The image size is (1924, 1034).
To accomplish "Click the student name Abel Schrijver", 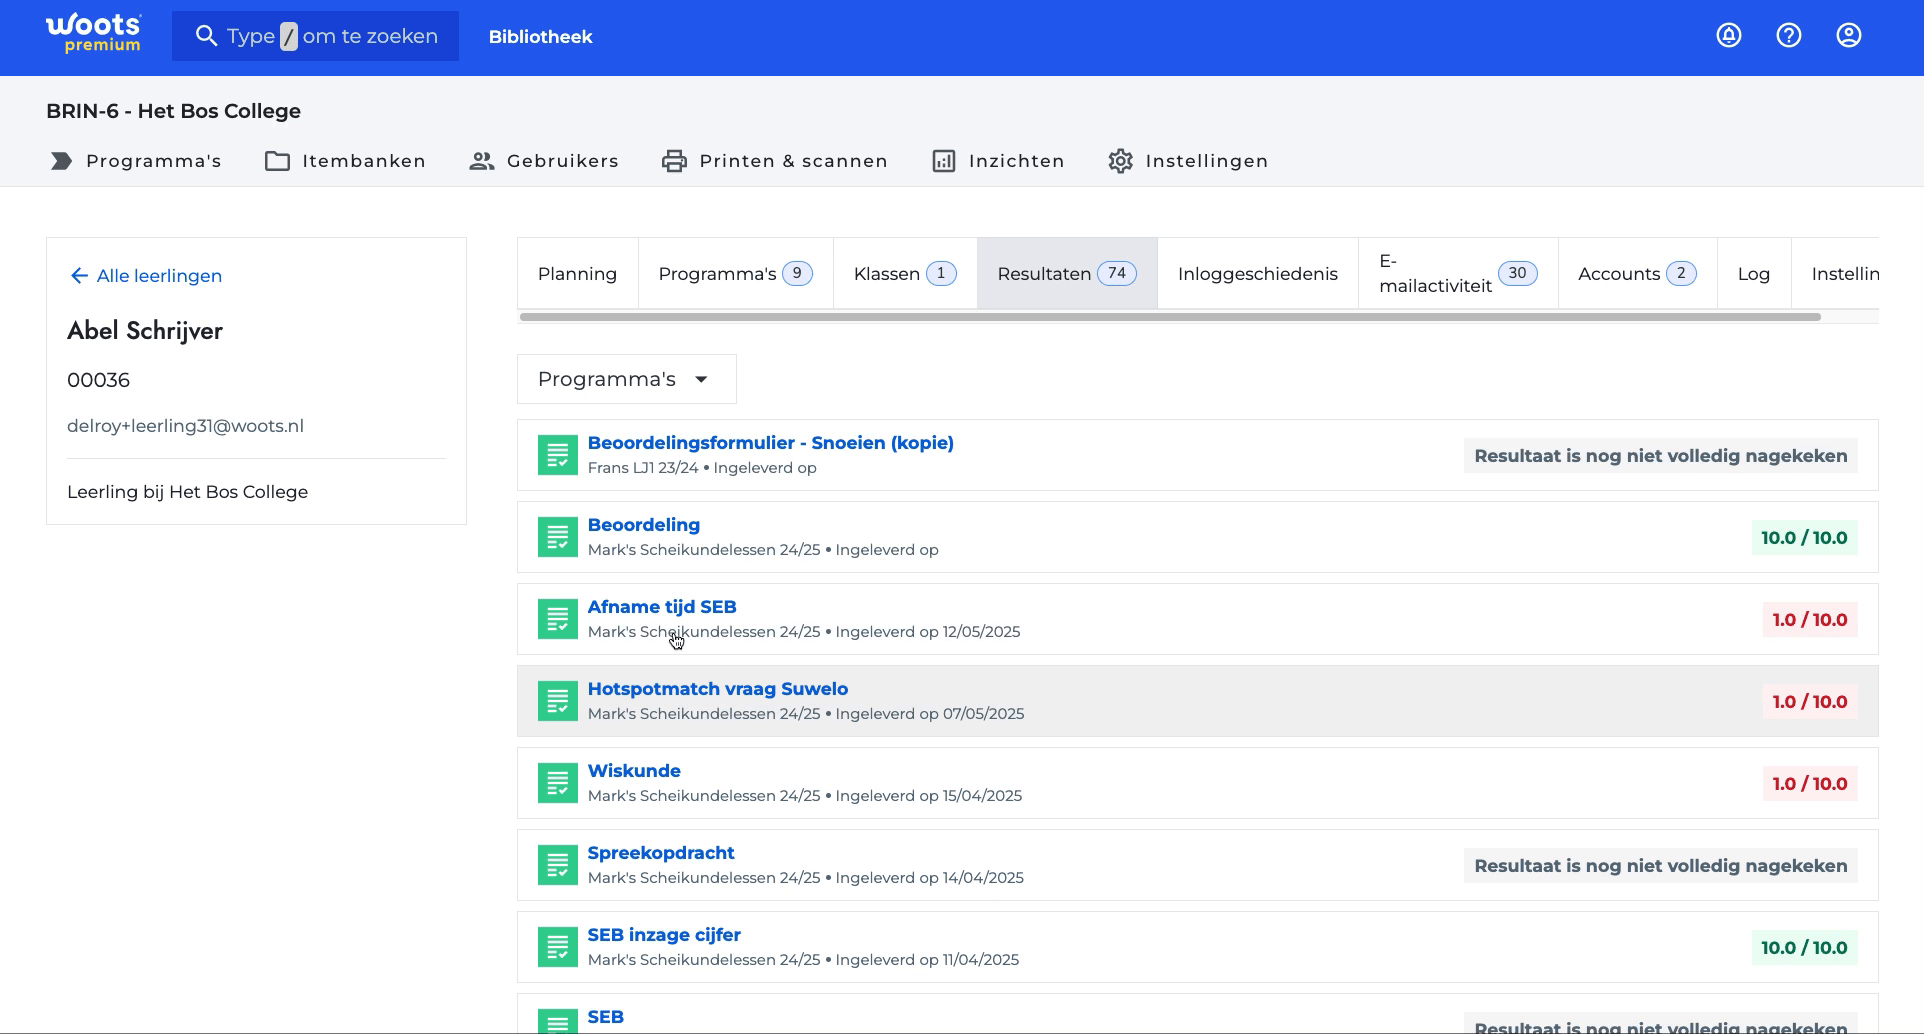I will pos(145,331).
